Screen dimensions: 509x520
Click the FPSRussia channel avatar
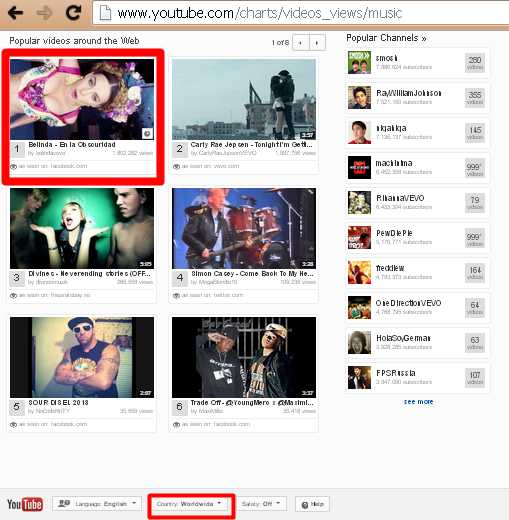point(359,377)
